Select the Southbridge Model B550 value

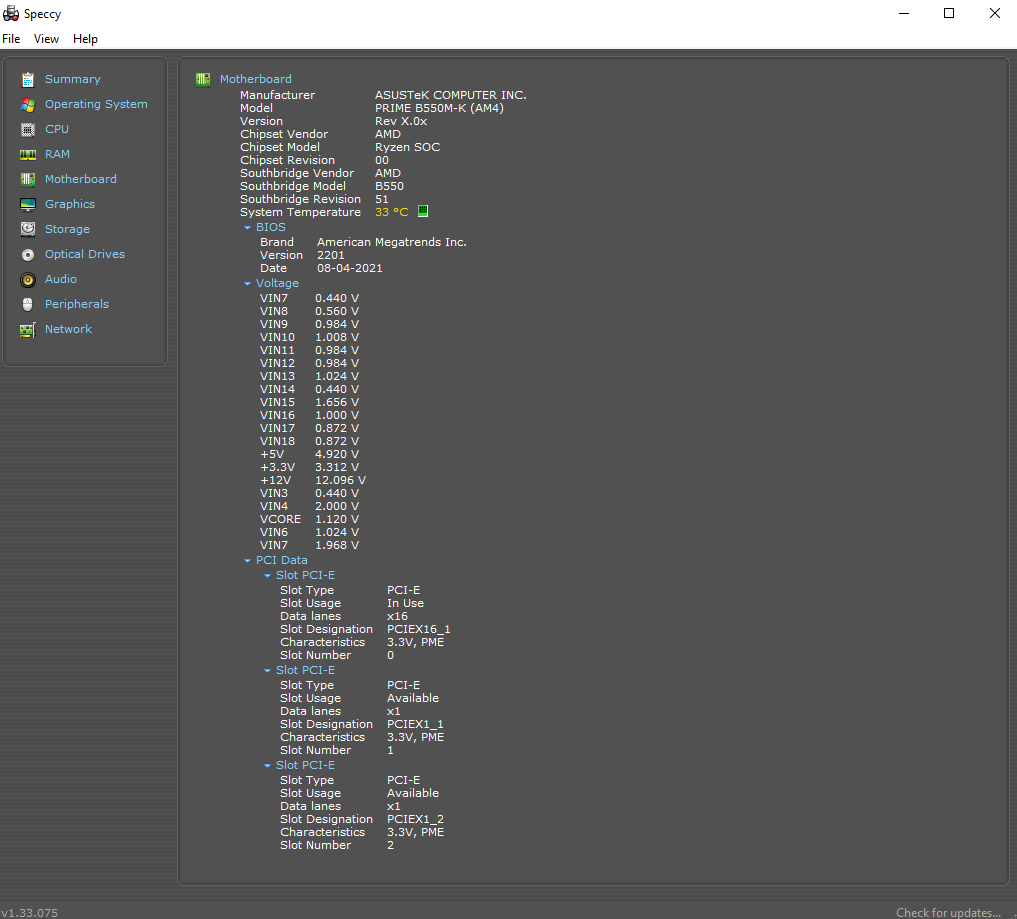tap(389, 186)
